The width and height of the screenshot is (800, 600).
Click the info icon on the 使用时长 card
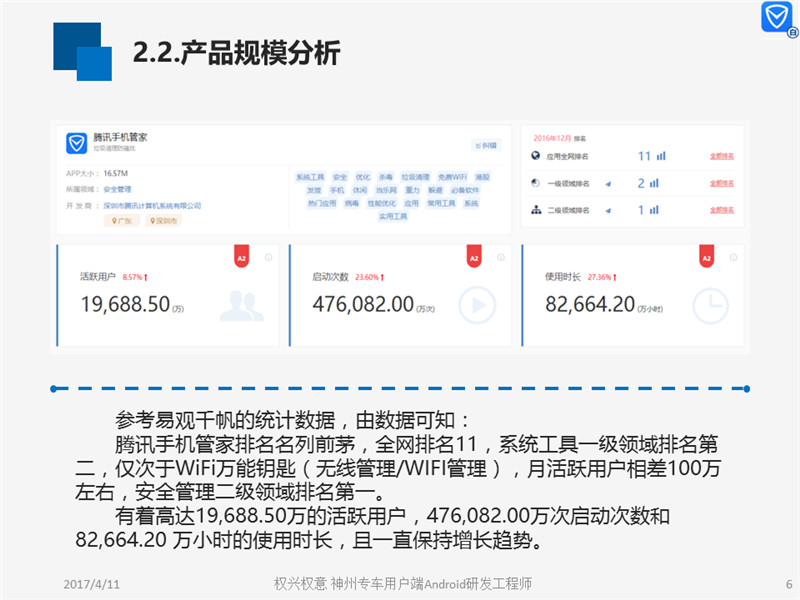(733, 258)
